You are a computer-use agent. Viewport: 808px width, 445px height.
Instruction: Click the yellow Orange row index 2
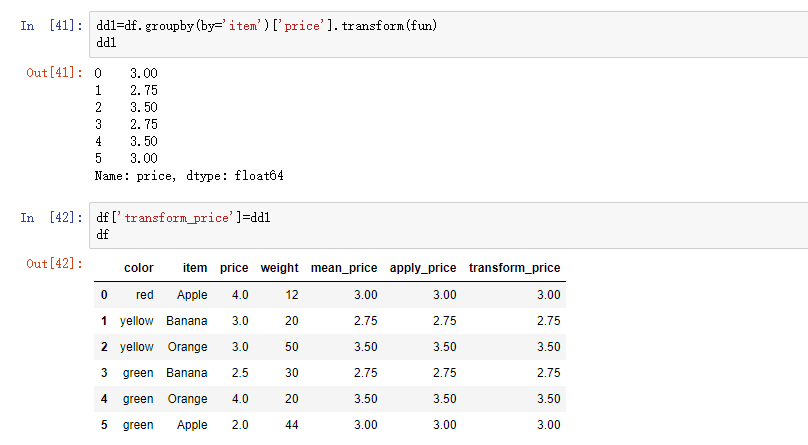104,347
